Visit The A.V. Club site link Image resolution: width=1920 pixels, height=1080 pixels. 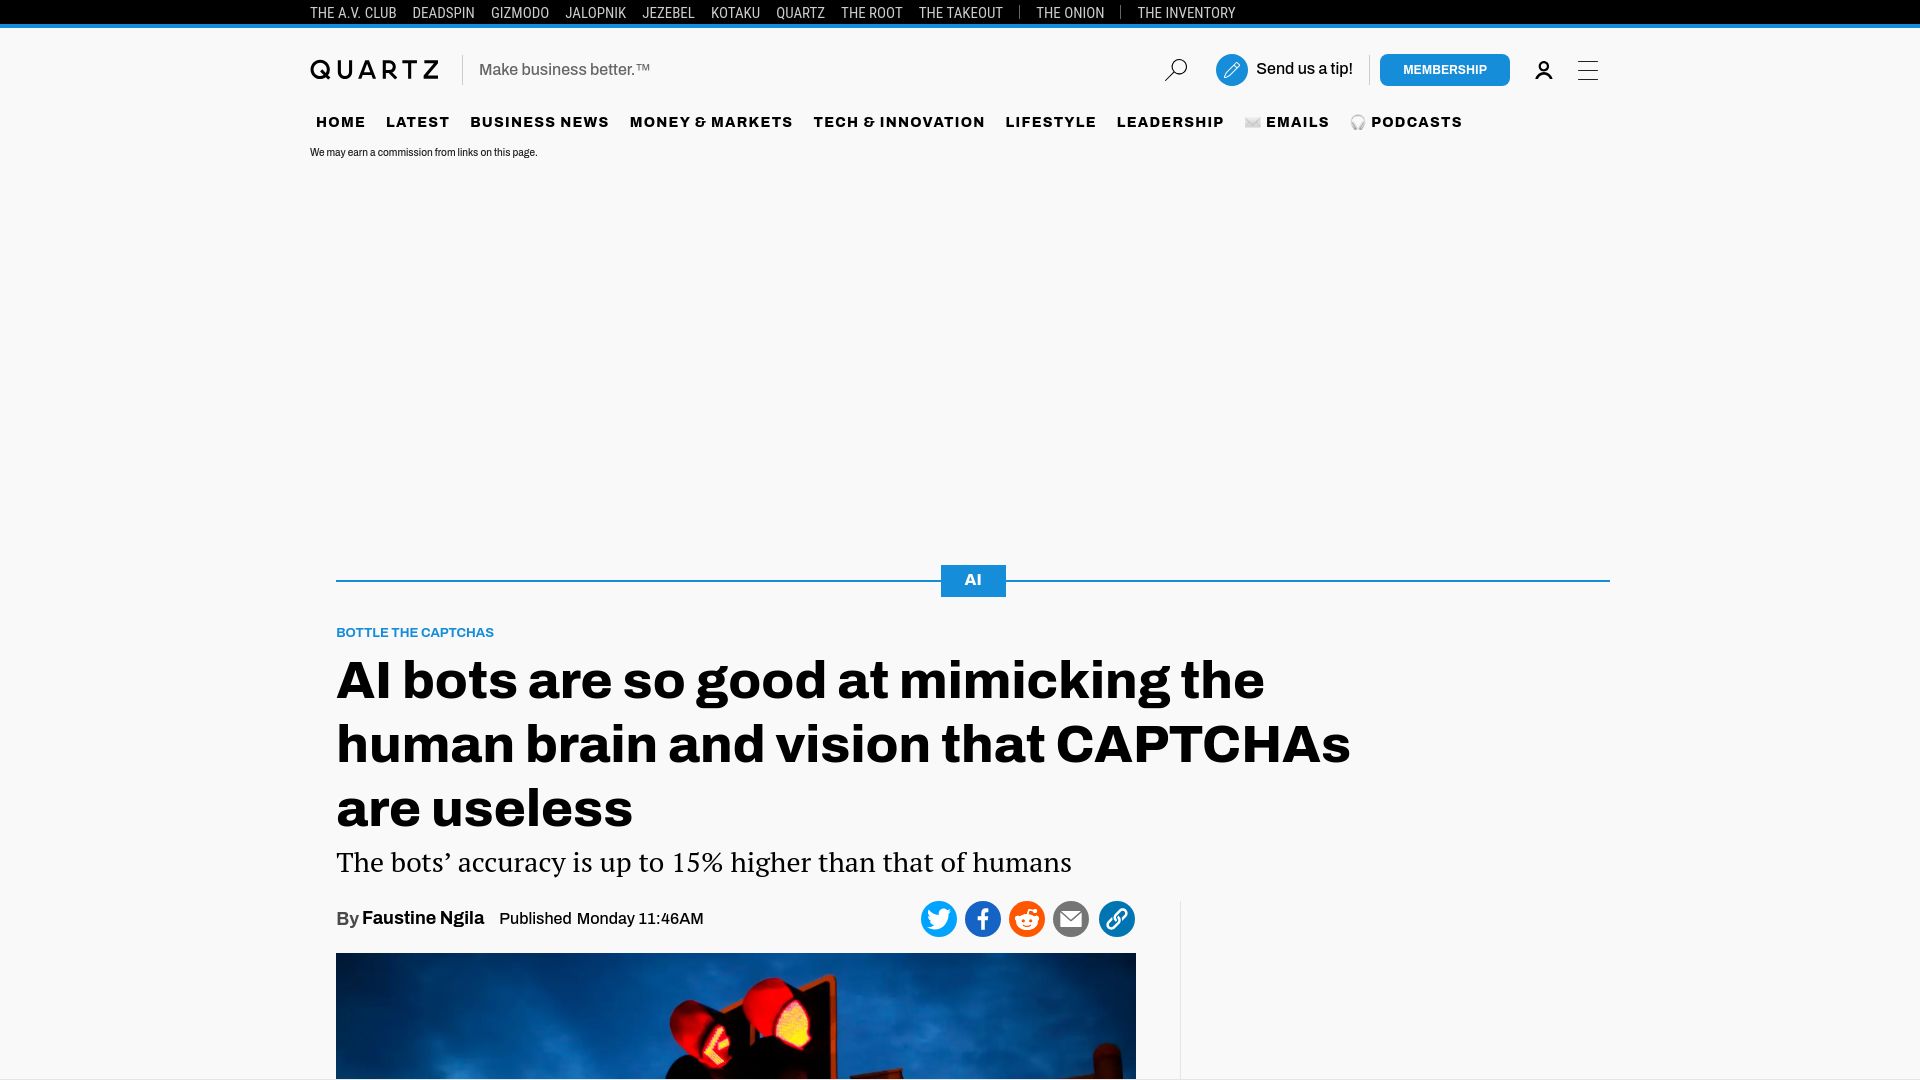click(x=353, y=13)
